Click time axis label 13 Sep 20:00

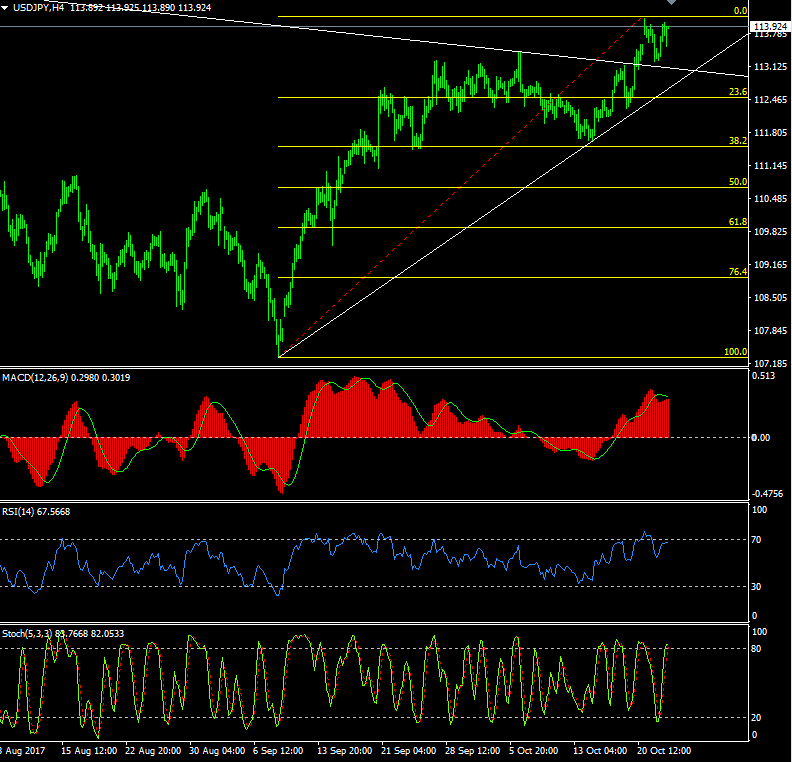pos(345,750)
